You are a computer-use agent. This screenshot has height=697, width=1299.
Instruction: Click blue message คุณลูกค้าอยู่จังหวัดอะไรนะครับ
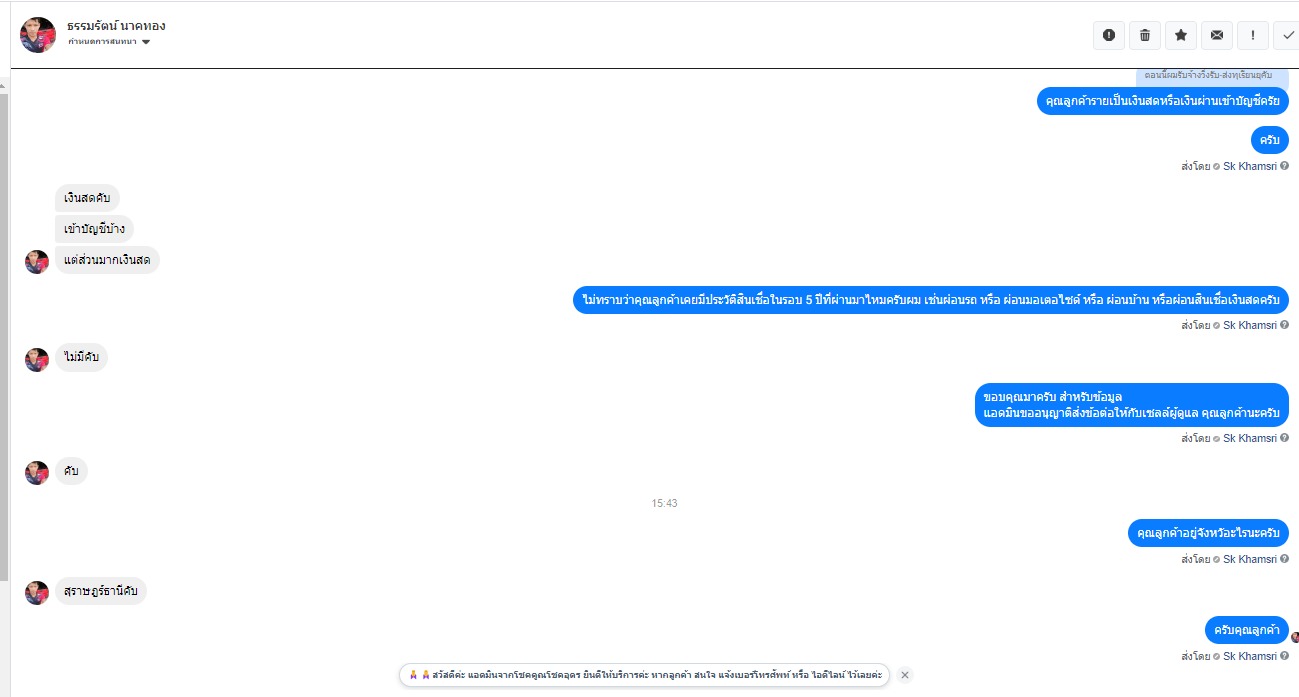[x=1208, y=533]
